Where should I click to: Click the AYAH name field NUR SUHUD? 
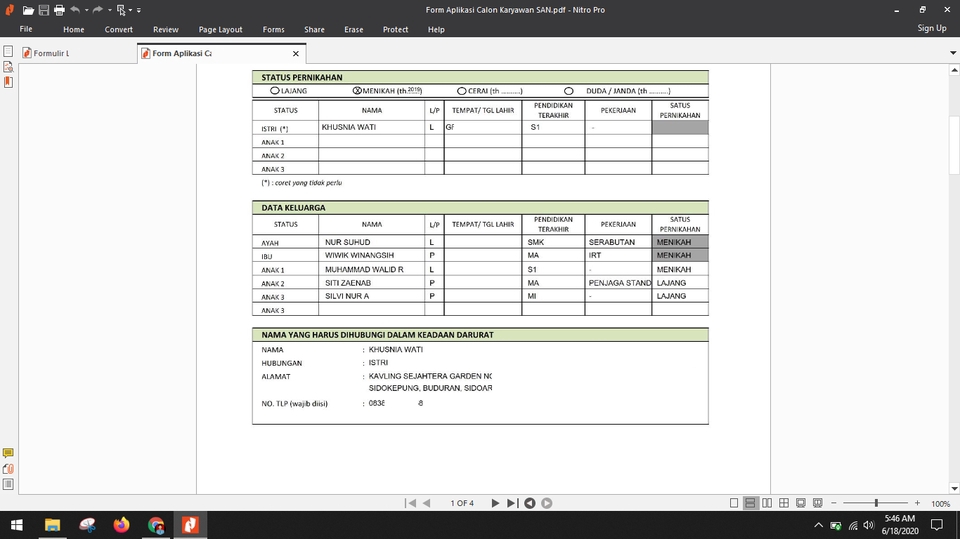(x=371, y=242)
